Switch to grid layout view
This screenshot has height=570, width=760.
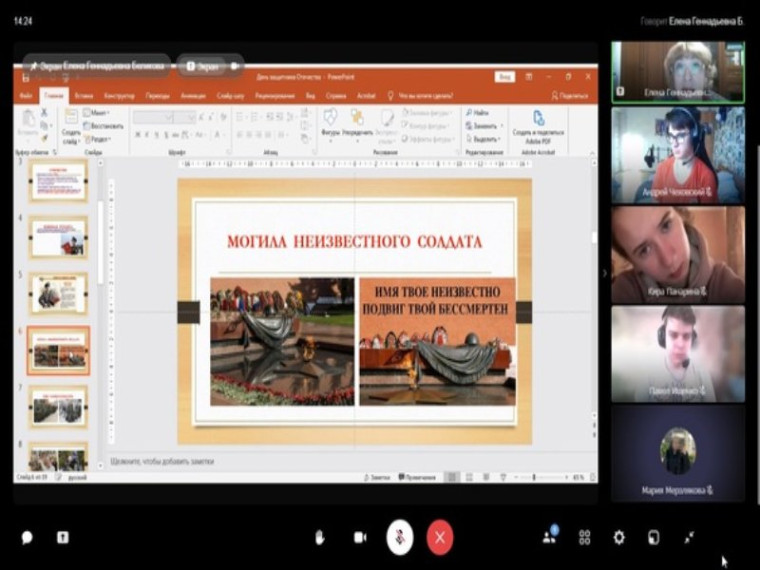coord(585,537)
